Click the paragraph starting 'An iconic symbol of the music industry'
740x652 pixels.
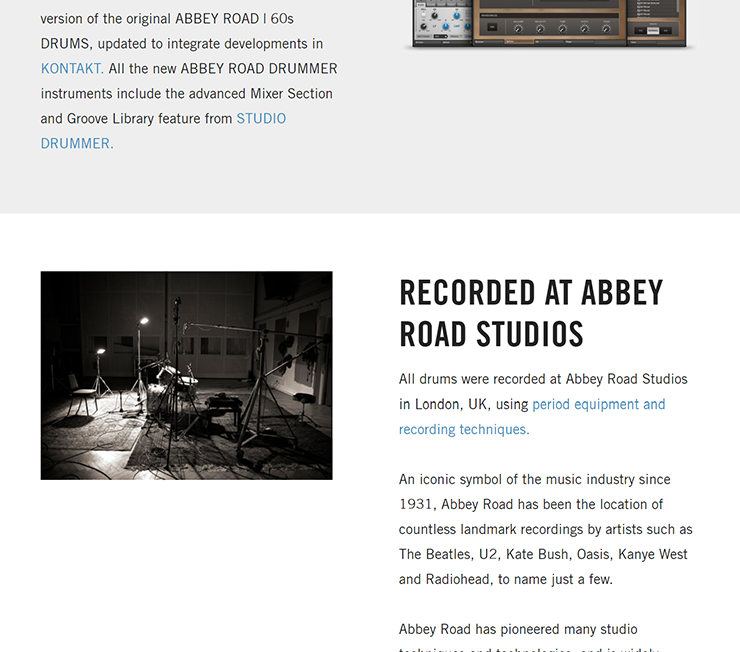click(546, 529)
